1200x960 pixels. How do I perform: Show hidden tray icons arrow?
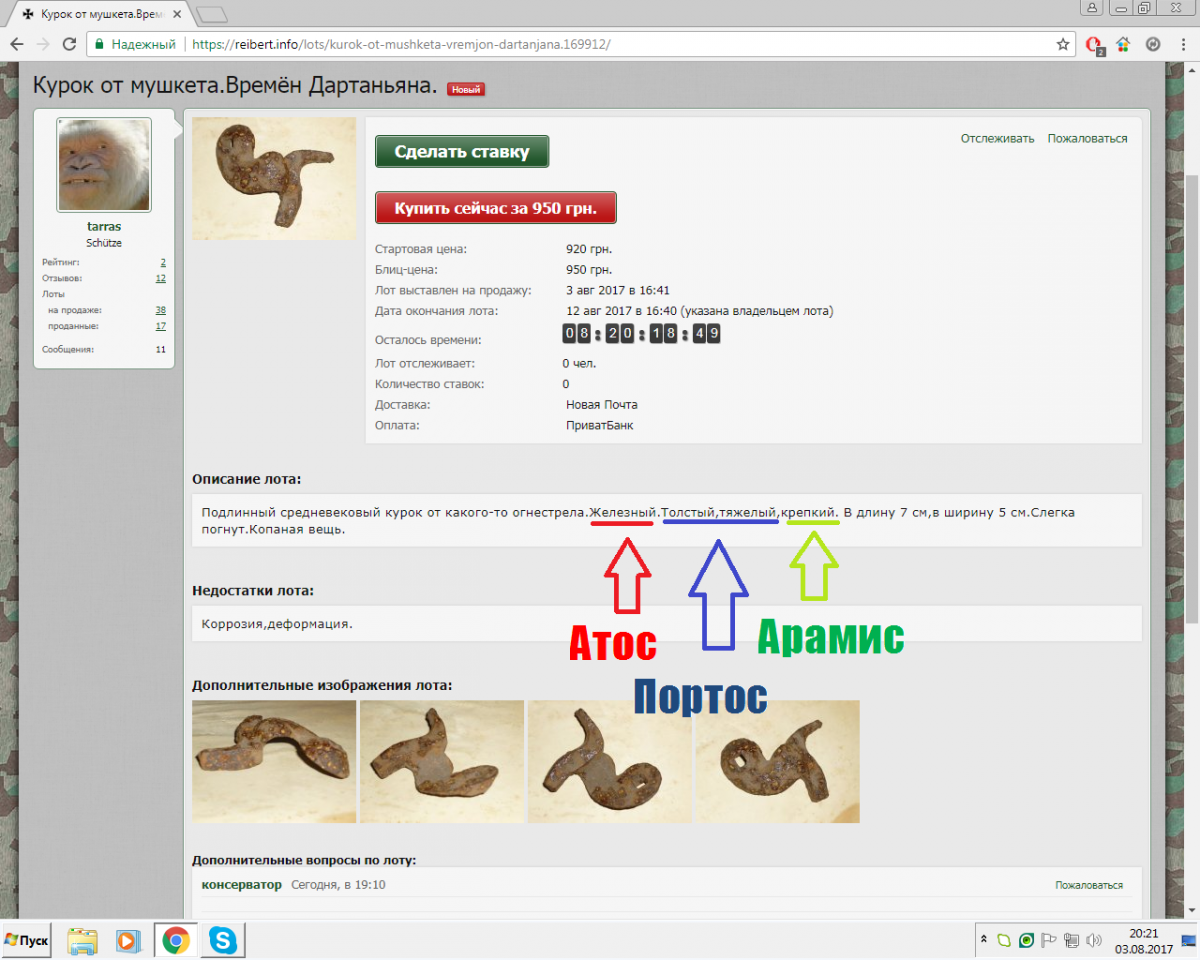[x=983, y=940]
